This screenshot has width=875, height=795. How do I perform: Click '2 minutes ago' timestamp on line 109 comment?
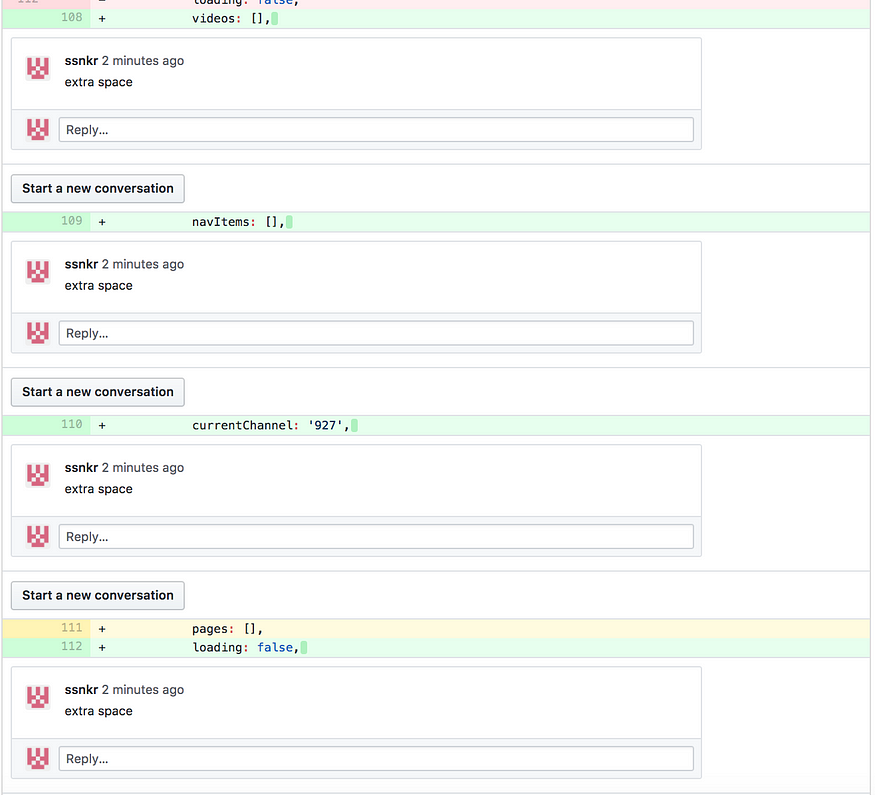143,264
